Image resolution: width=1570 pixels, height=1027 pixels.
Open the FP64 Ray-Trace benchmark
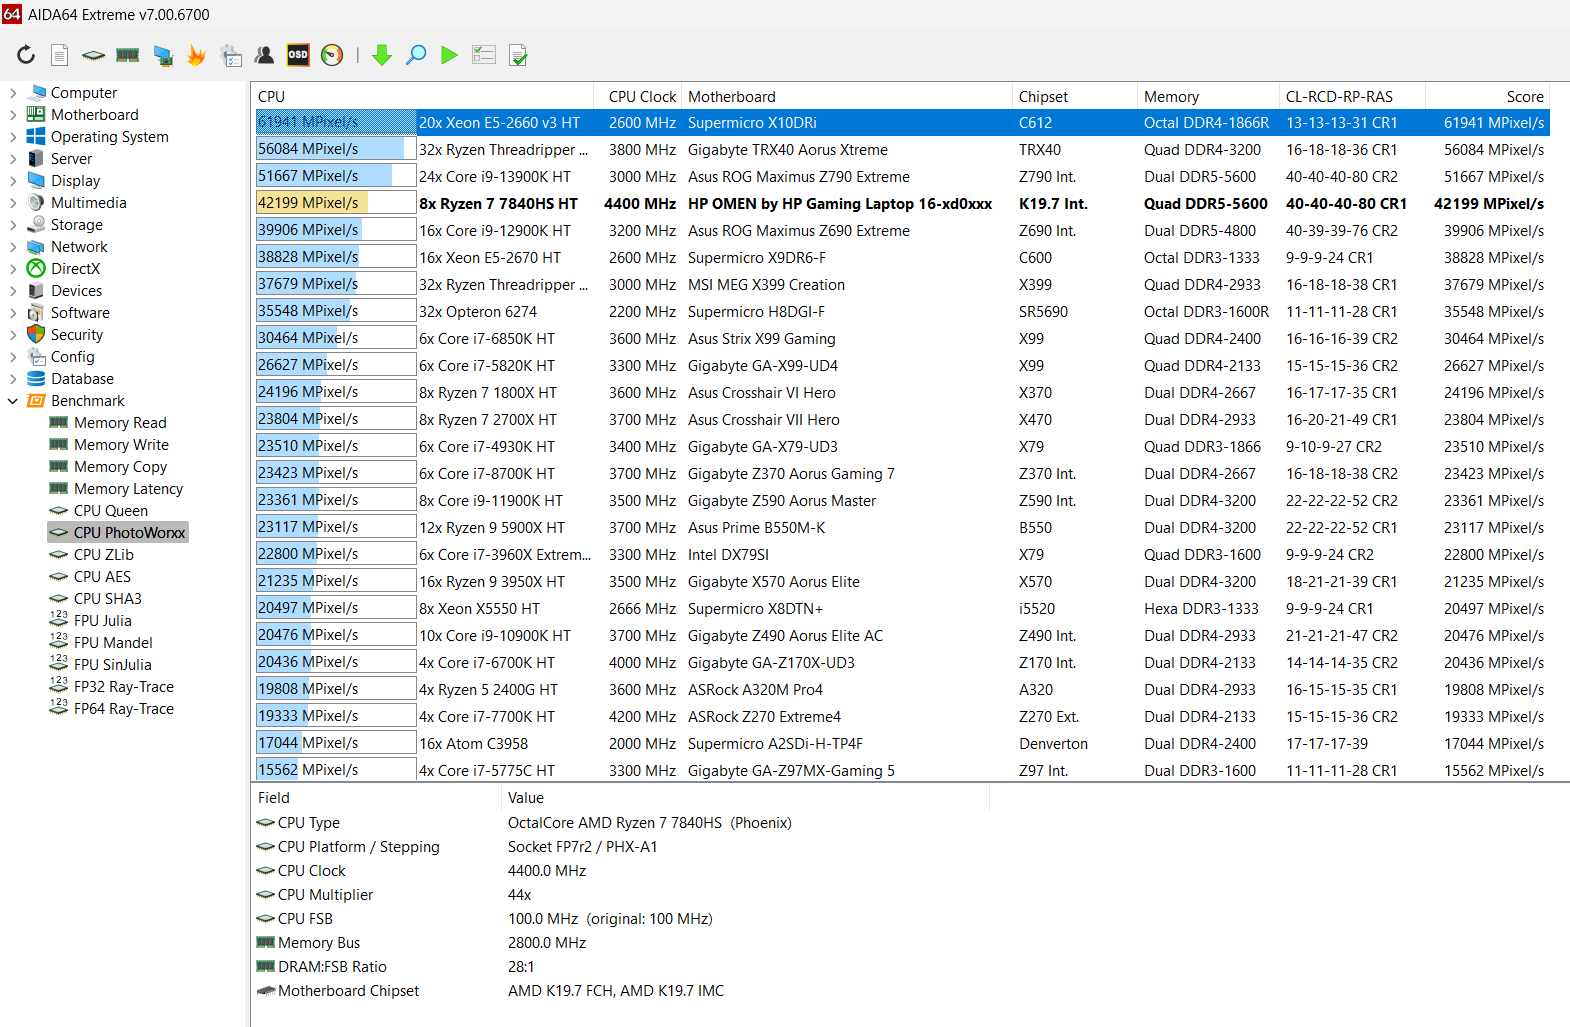tap(123, 709)
